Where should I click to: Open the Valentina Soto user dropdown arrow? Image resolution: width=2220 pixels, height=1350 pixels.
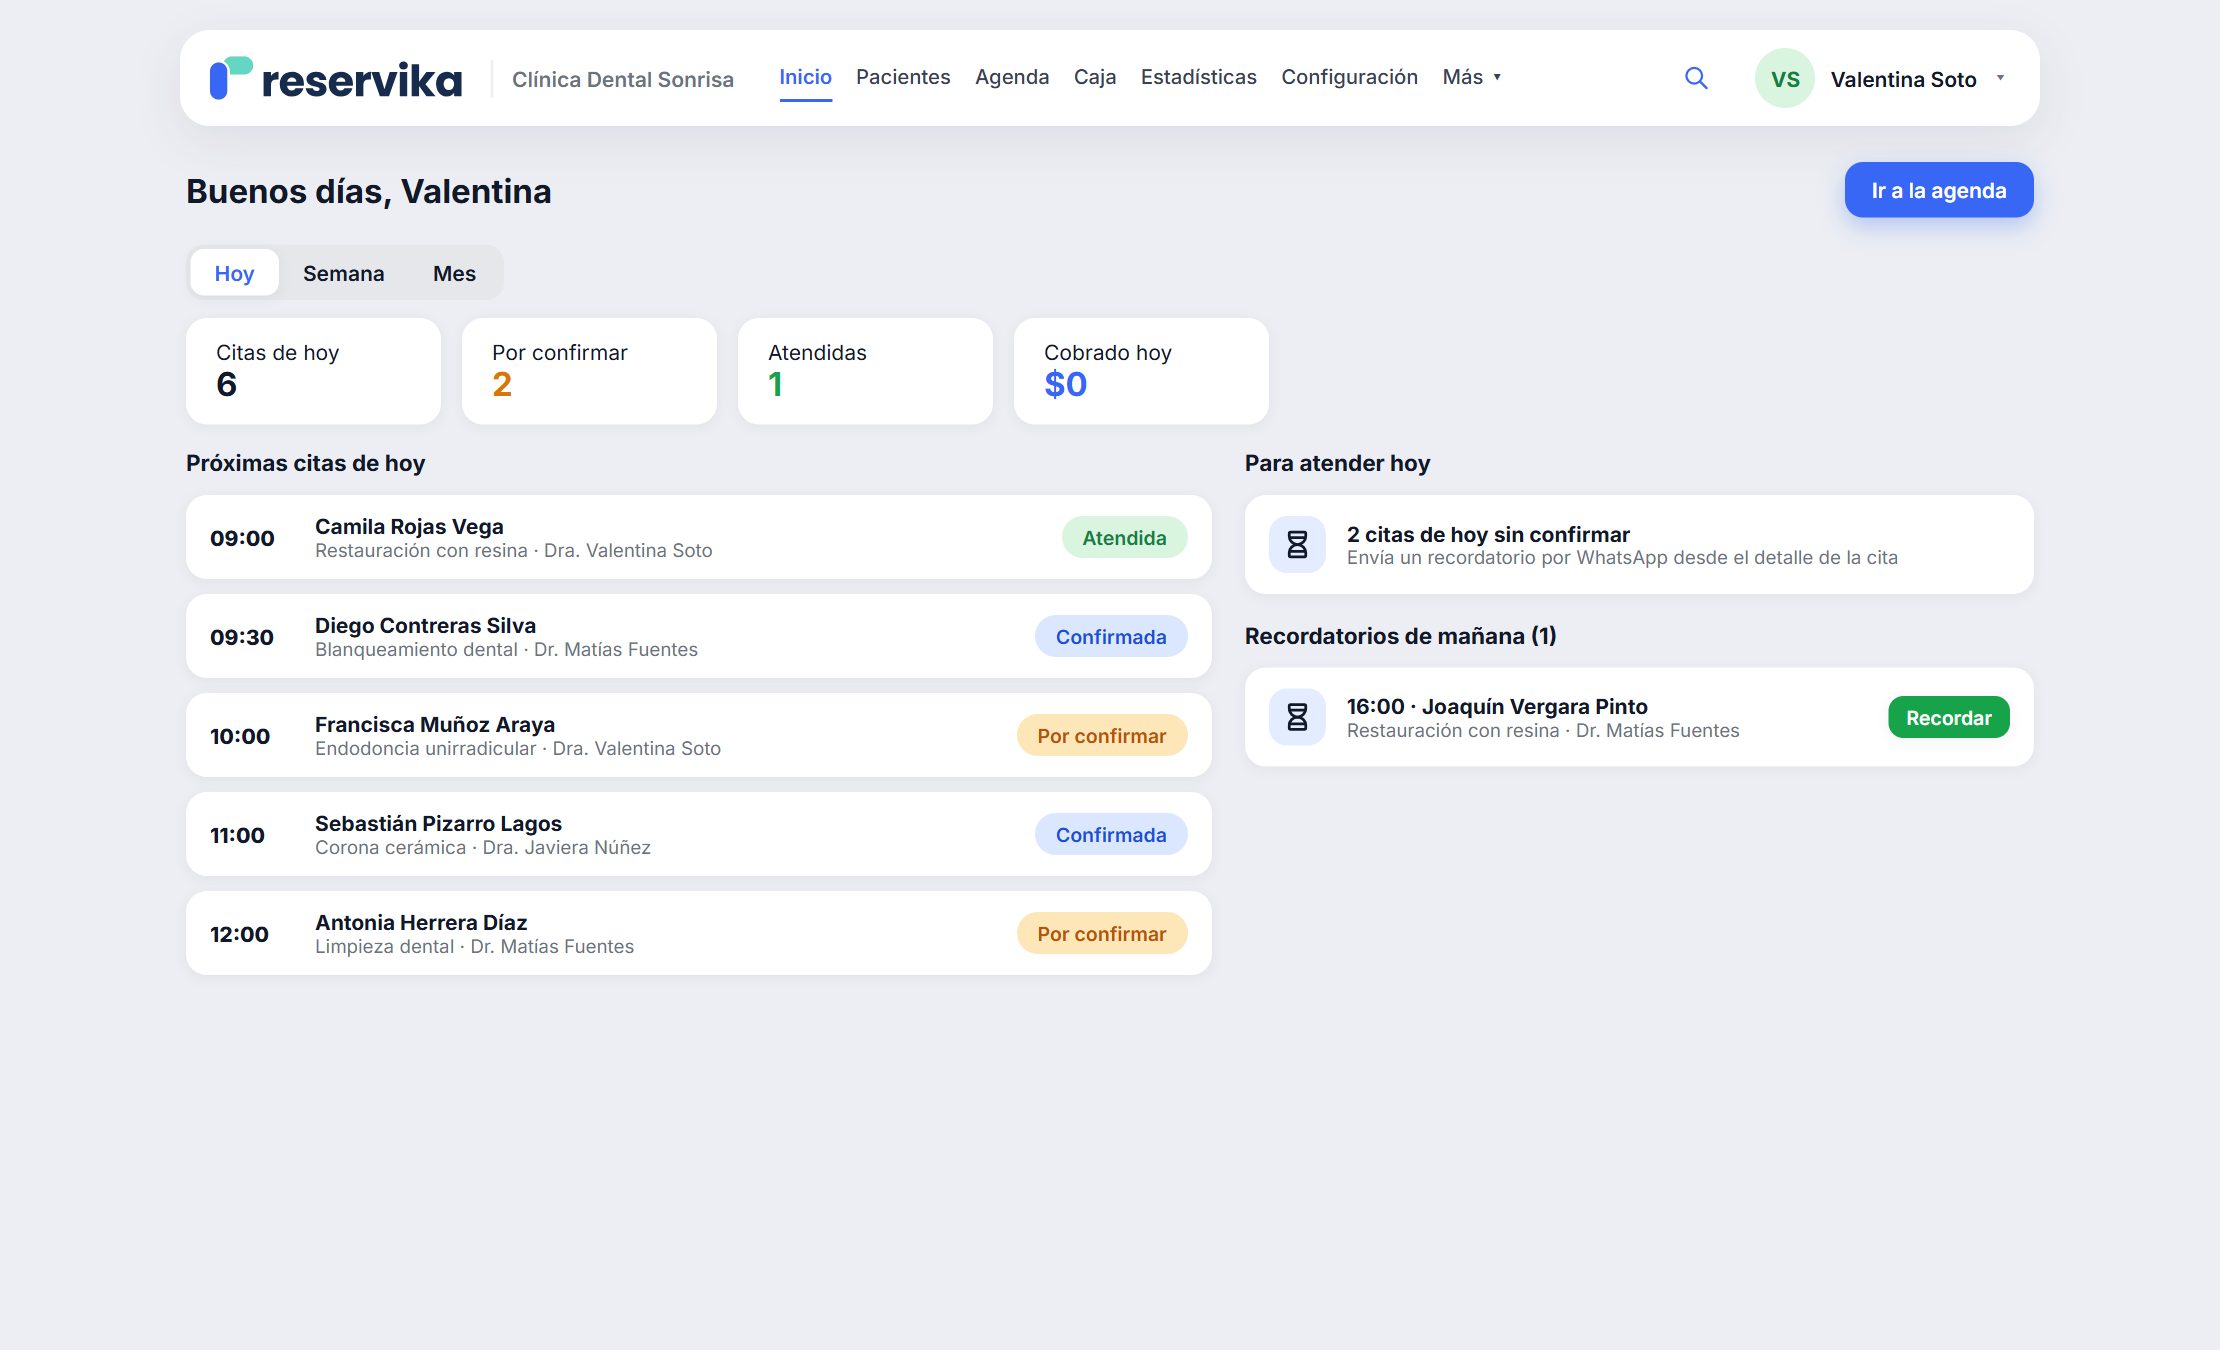(2000, 78)
